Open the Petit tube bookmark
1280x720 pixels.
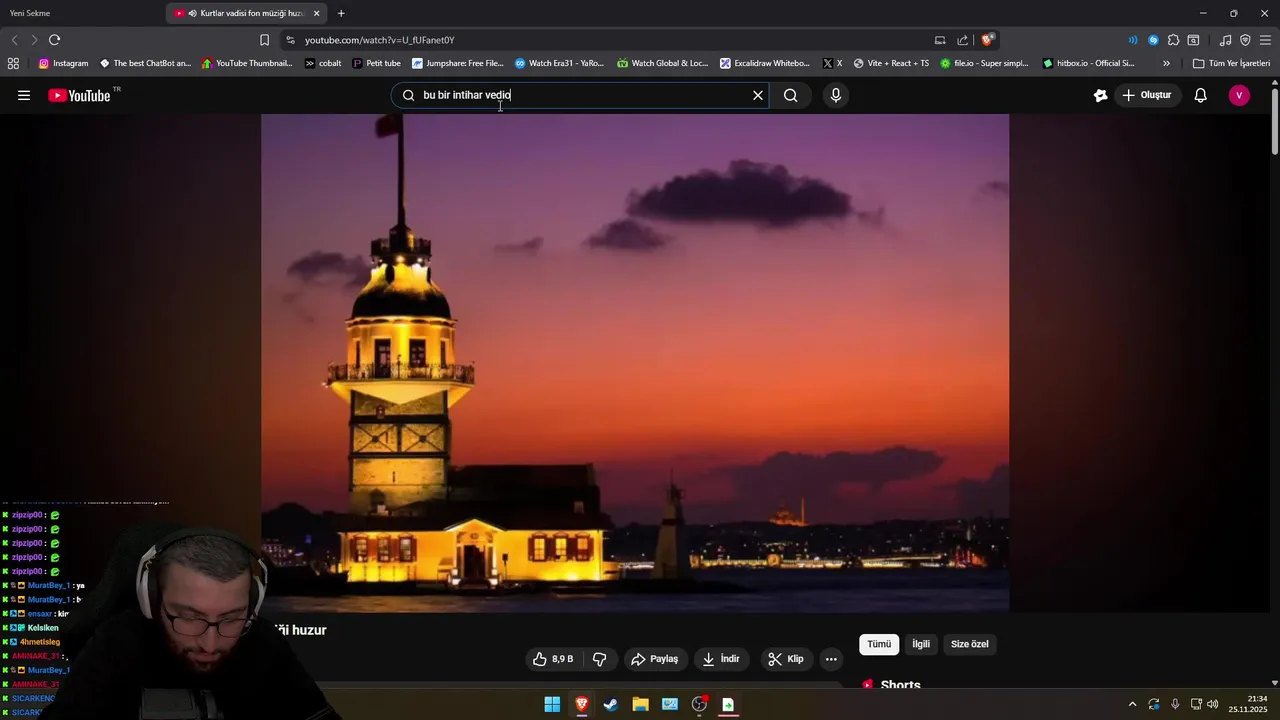376,63
